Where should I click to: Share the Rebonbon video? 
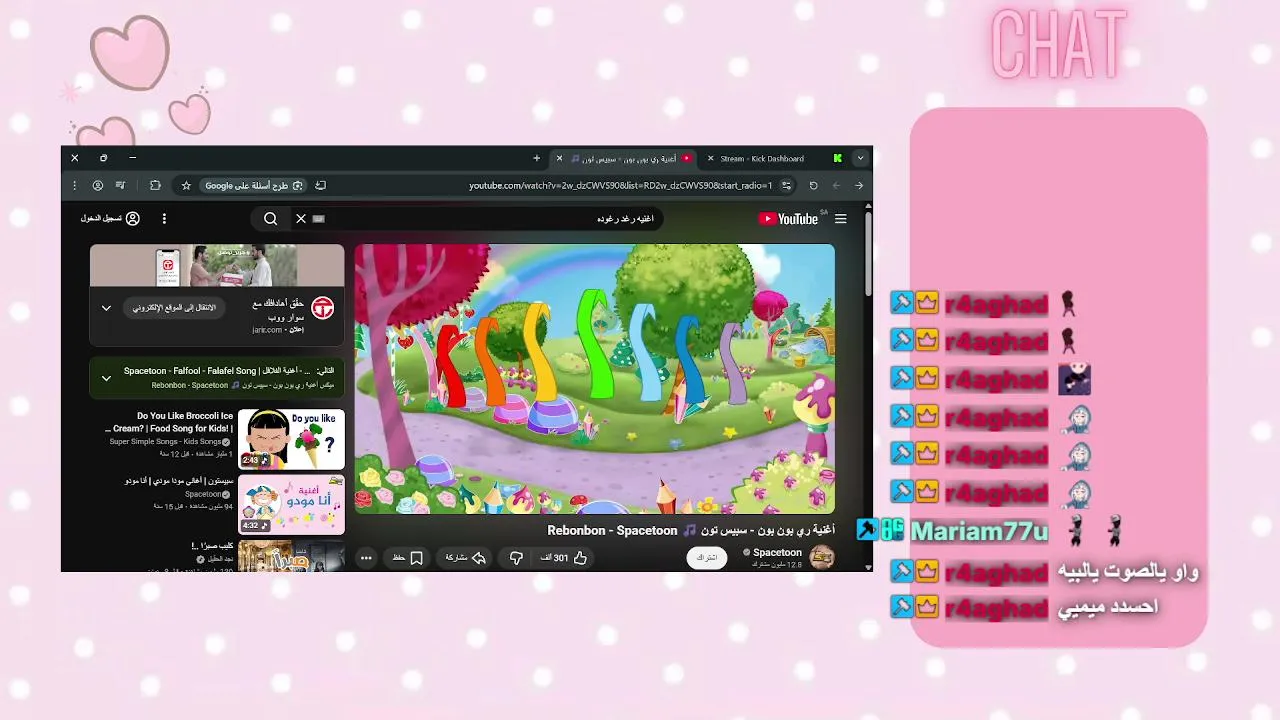pyautogui.click(x=465, y=558)
